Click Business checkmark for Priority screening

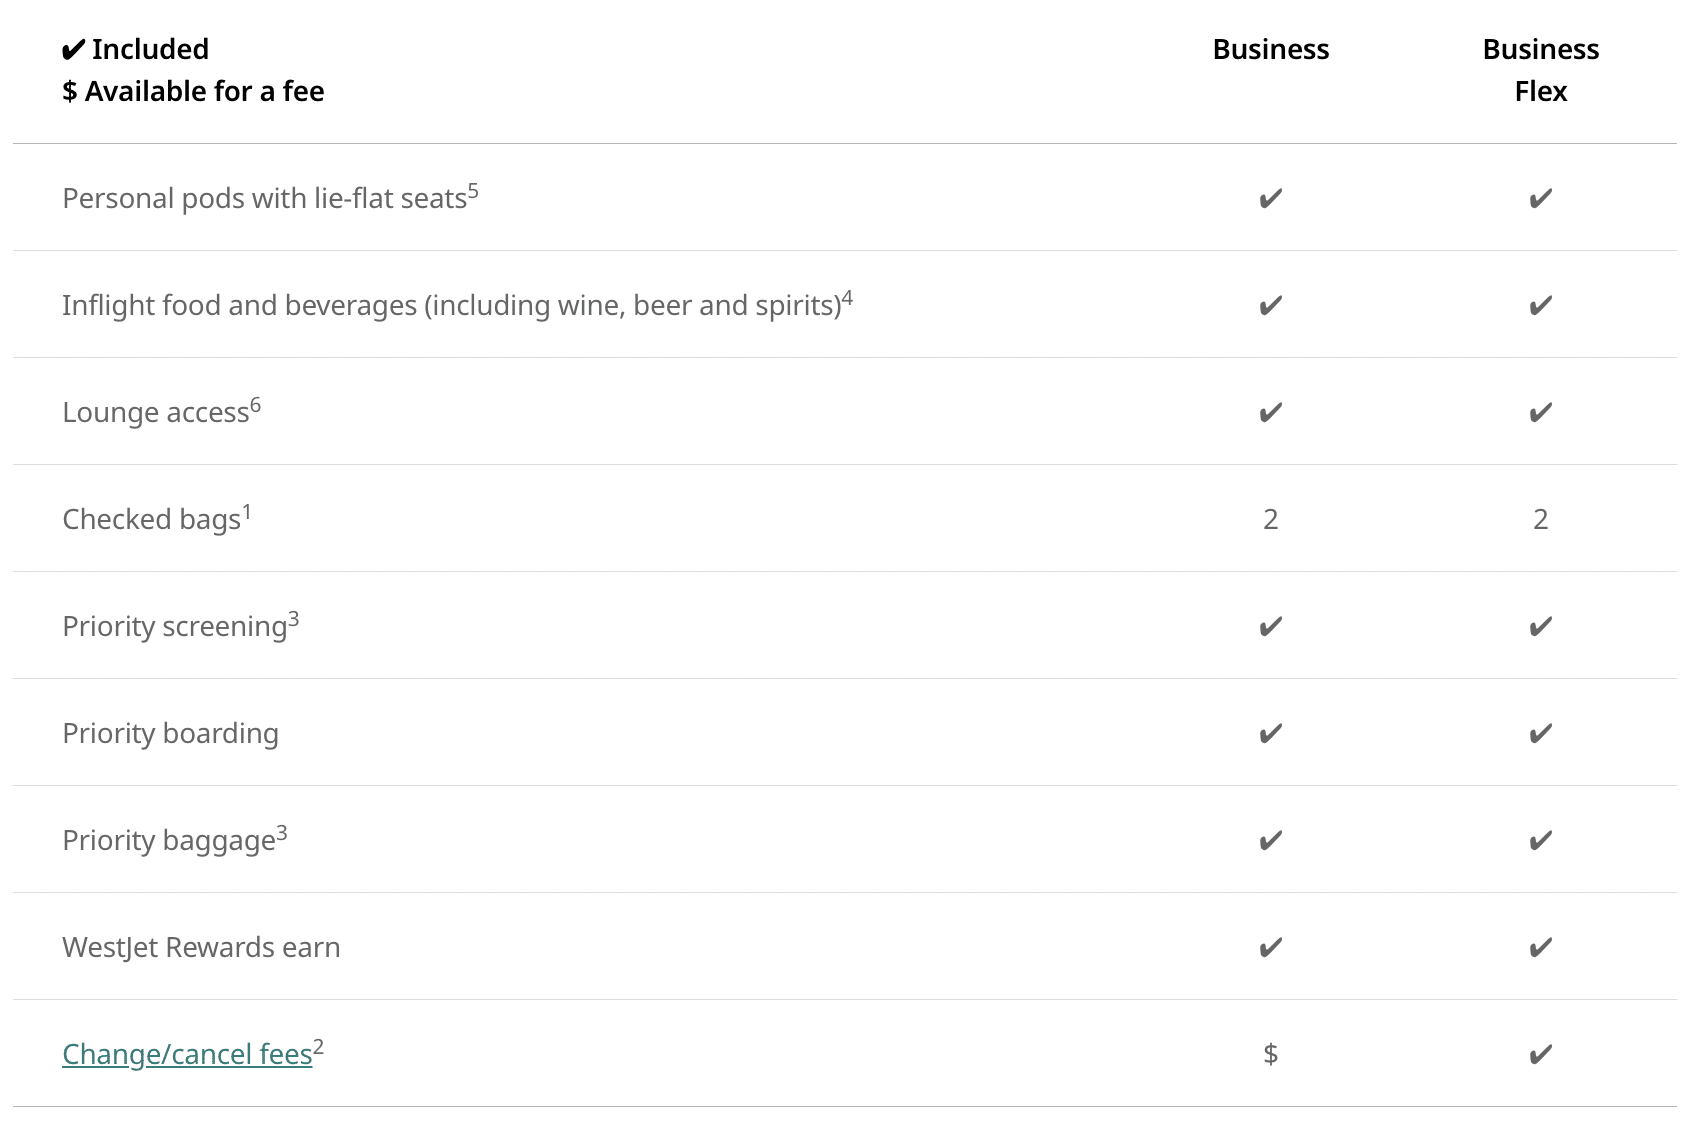tap(1270, 626)
